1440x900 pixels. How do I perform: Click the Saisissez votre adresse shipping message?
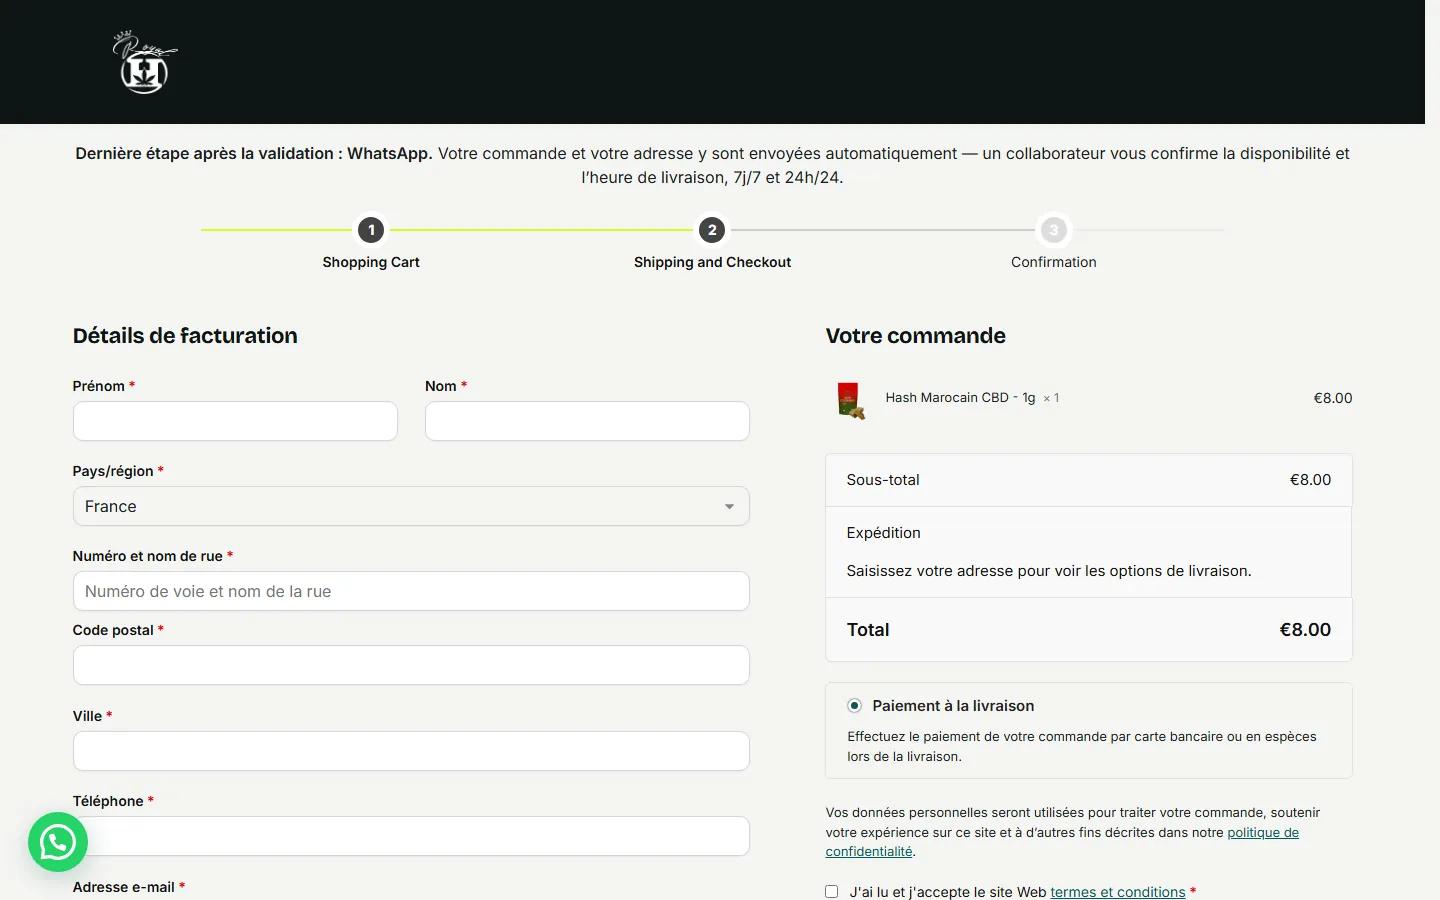pyautogui.click(x=1049, y=571)
